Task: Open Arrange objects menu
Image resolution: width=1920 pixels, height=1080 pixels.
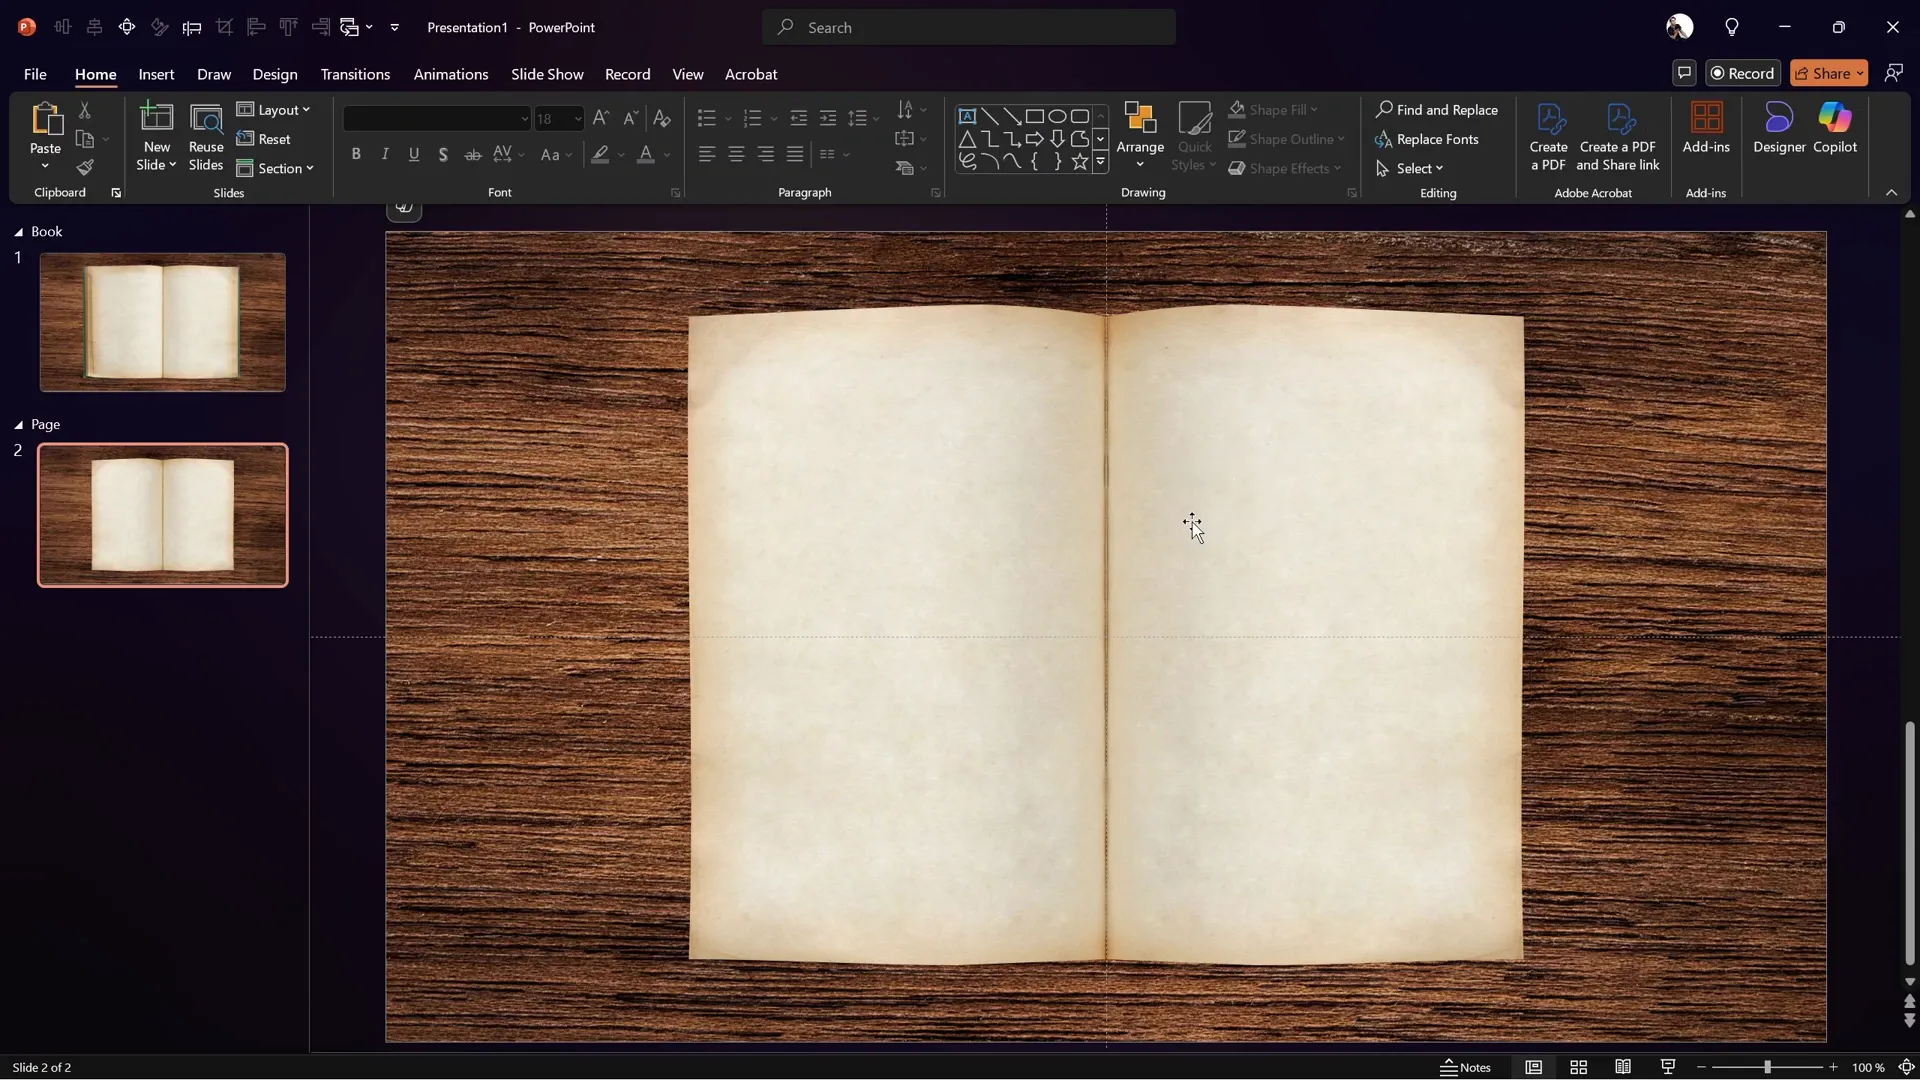Action: [1140, 137]
